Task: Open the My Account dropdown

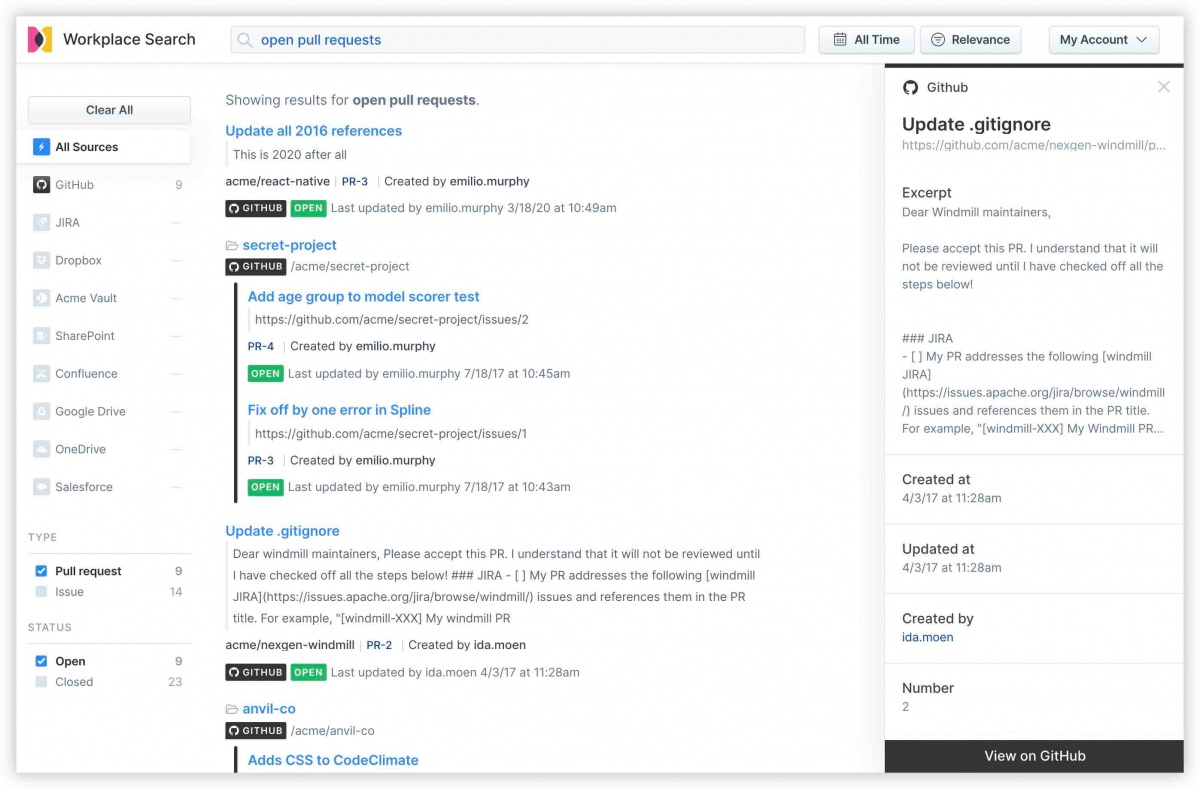Action: [1104, 40]
